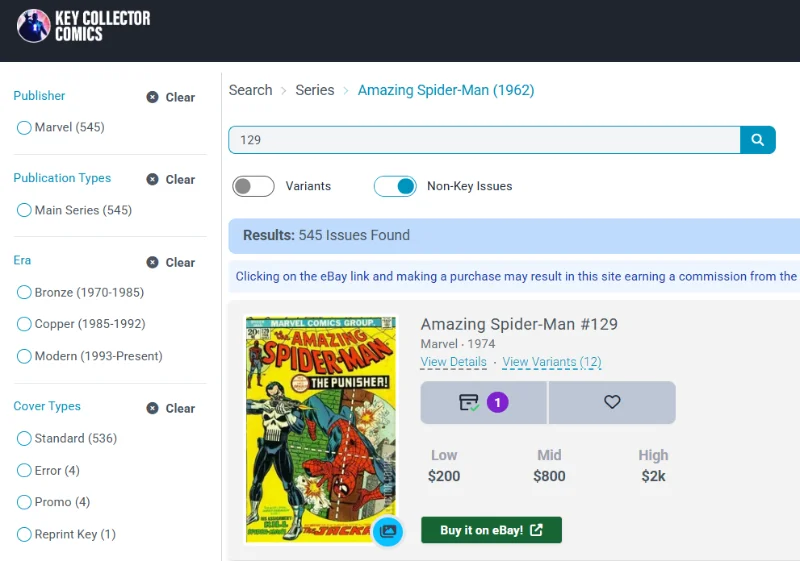Toggle the Variants switch on
Viewport: 800px width, 561px height.
[253, 186]
